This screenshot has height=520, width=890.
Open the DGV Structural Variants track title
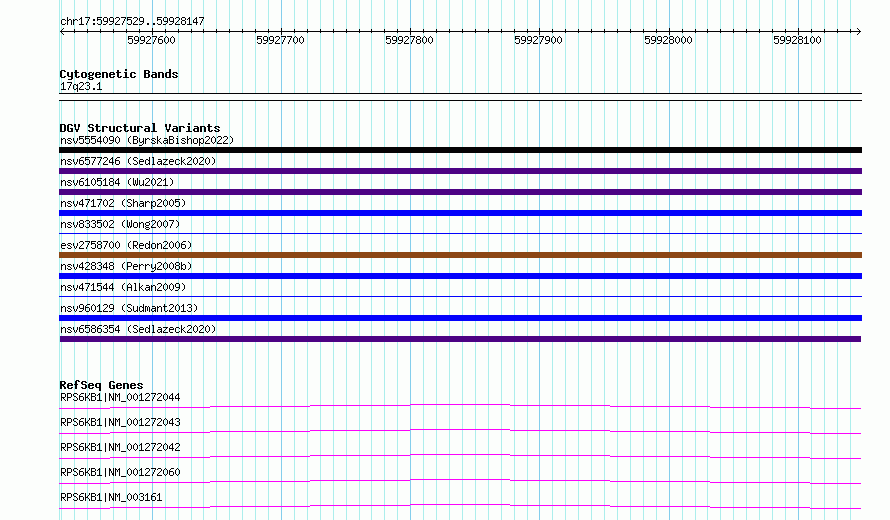click(x=140, y=128)
